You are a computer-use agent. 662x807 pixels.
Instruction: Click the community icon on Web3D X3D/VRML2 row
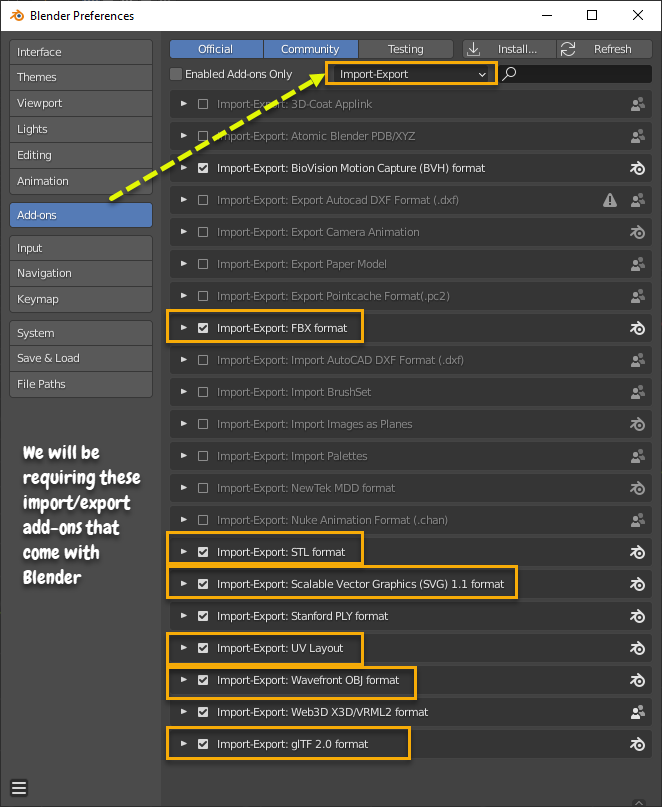pos(637,712)
